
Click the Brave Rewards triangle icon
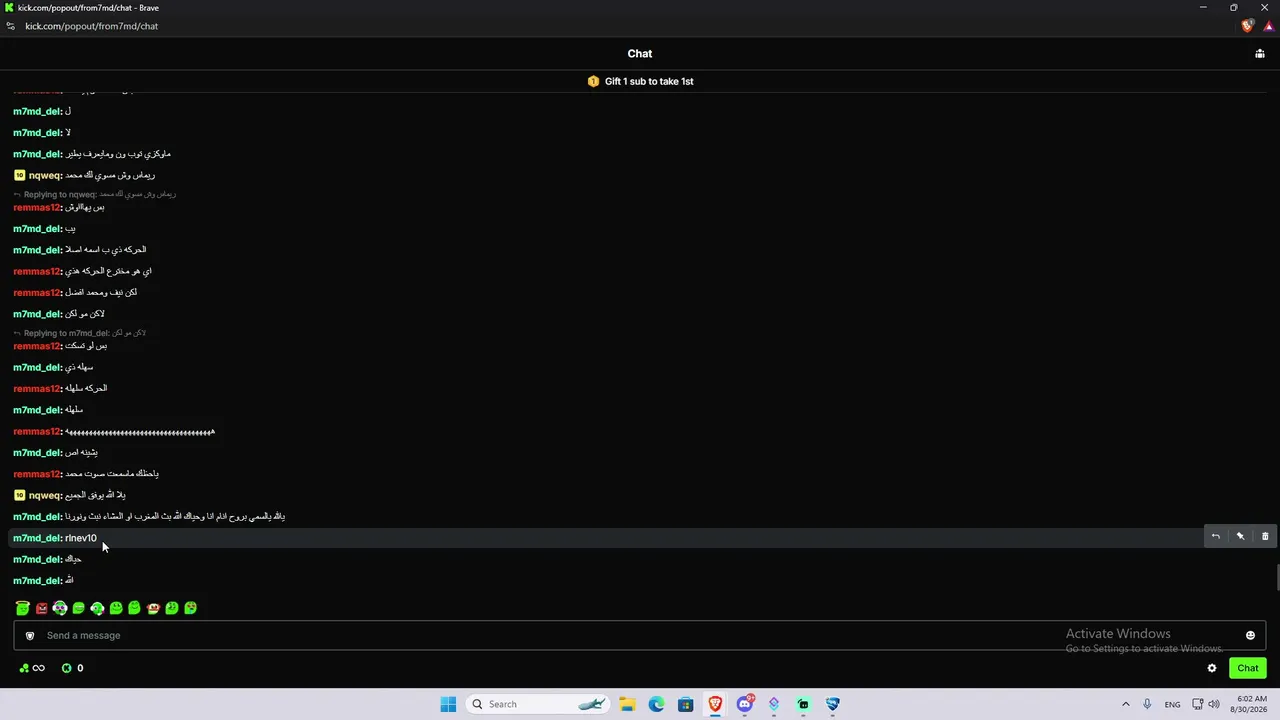coord(1268,26)
